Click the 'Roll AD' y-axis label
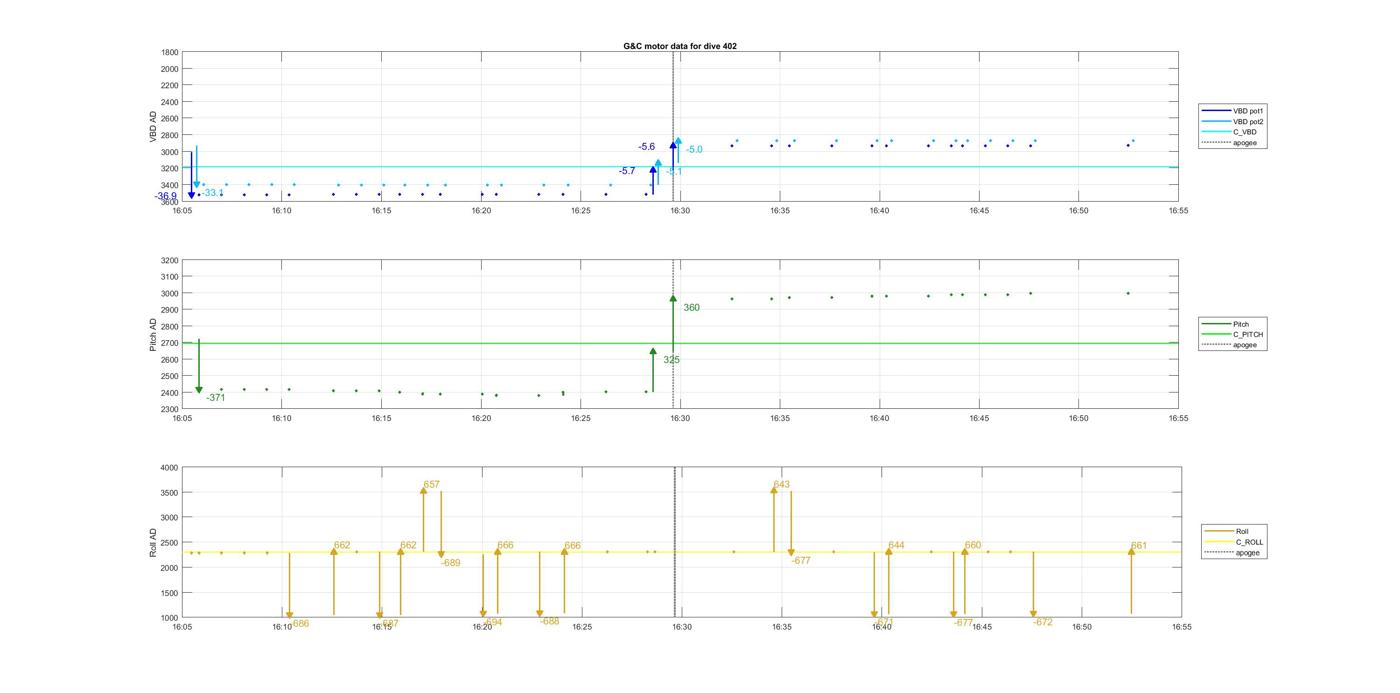Viewport: 1400px width, 693px height. click(x=153, y=542)
